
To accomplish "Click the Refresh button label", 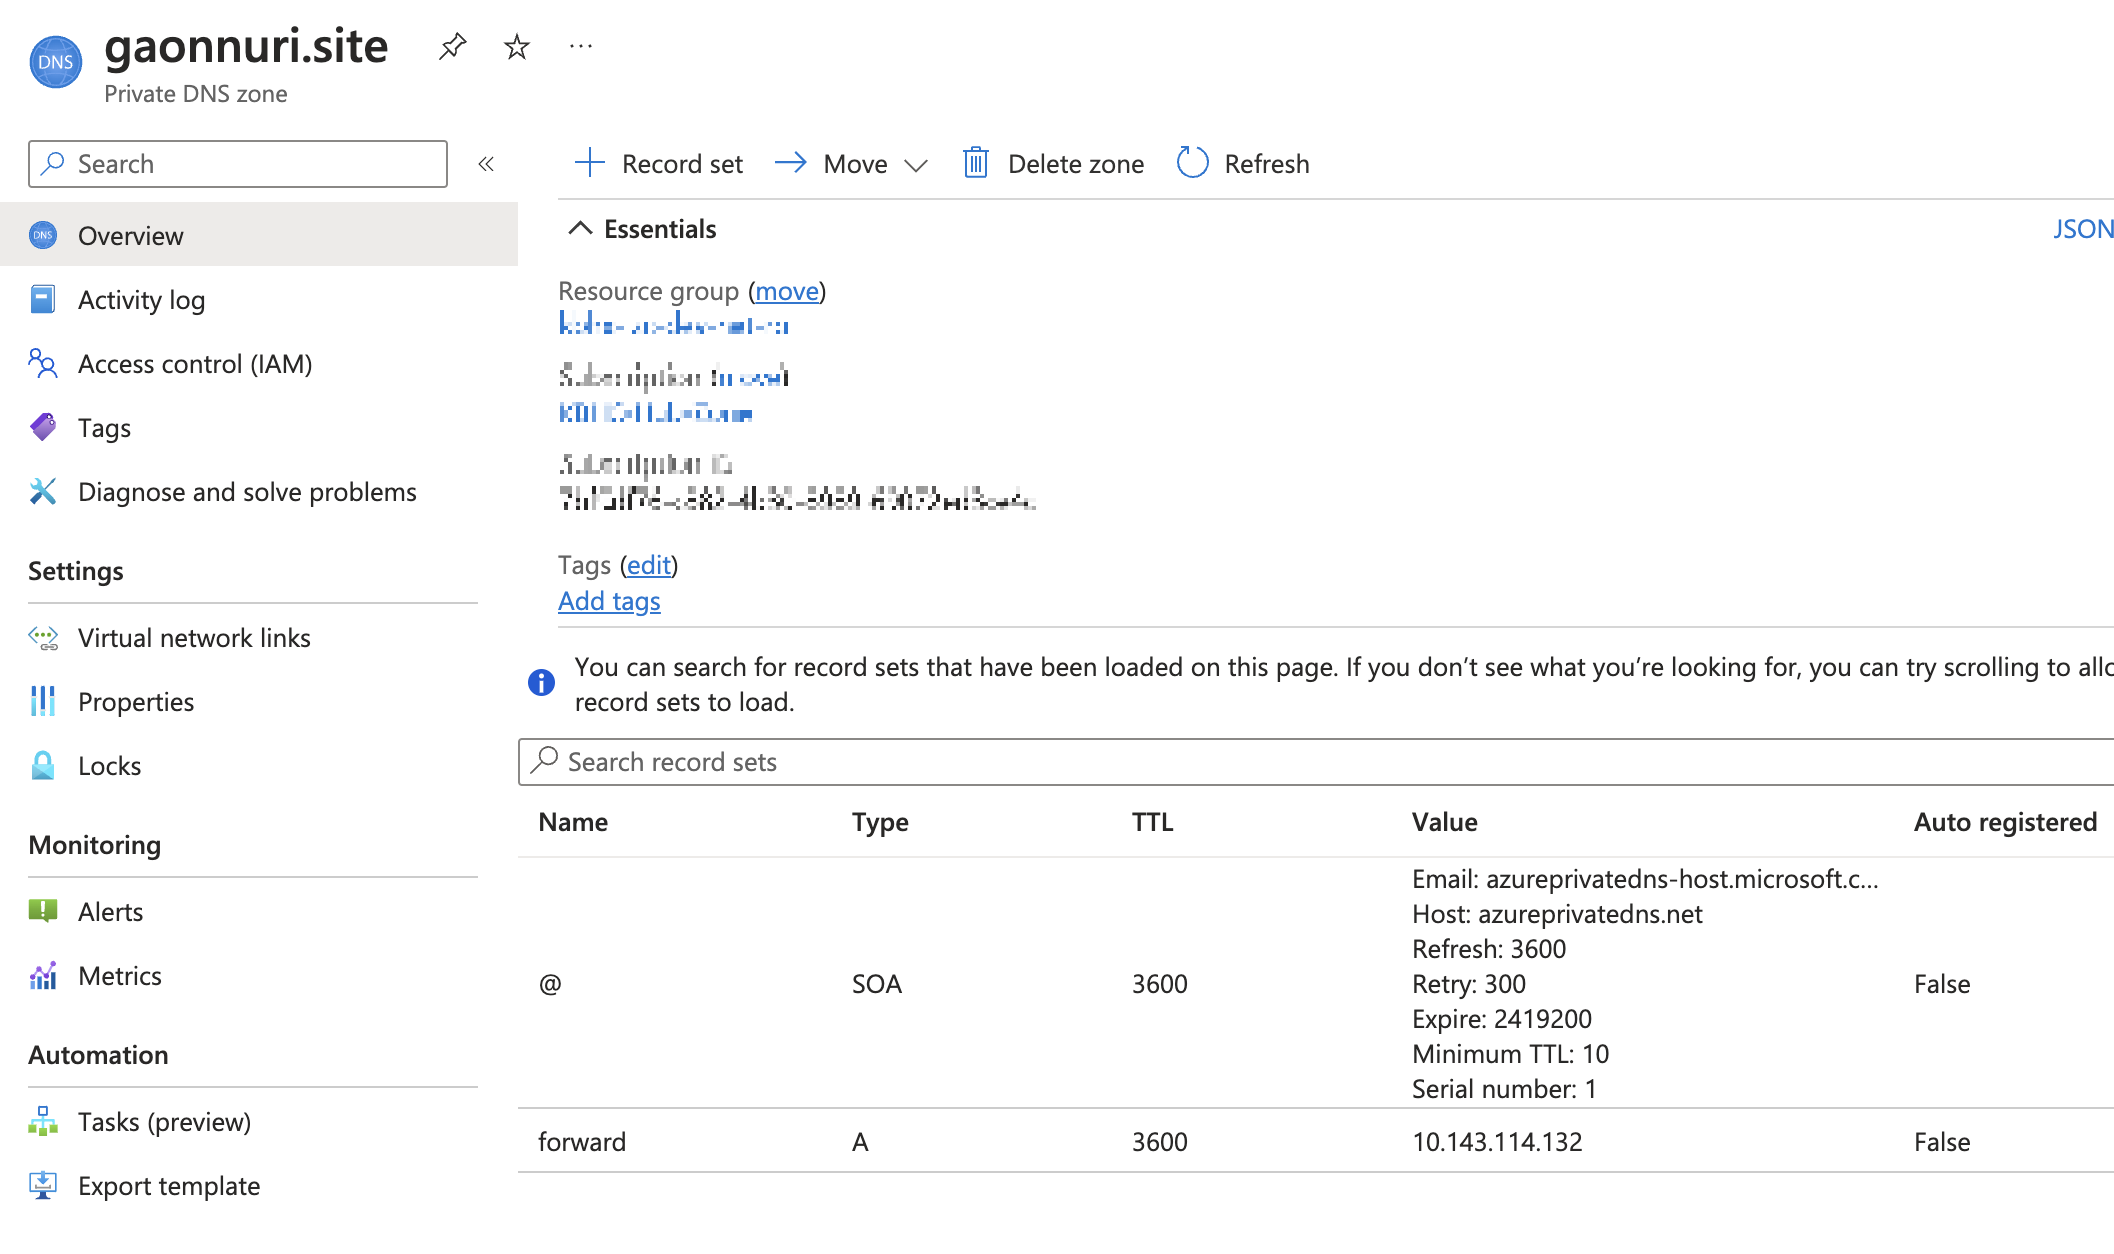I will click(1266, 163).
